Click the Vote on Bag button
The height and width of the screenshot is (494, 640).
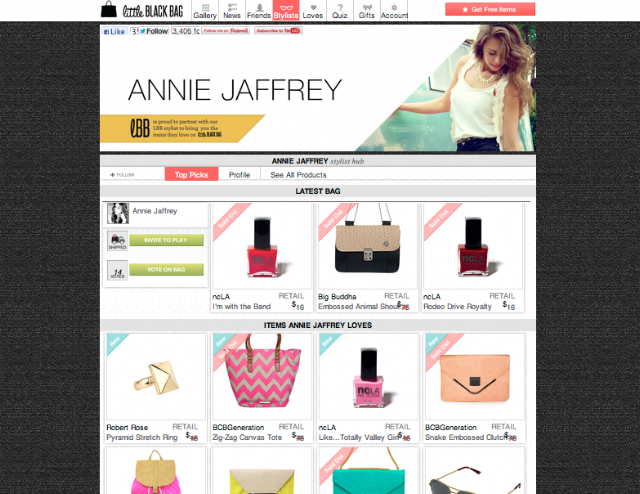coord(166,269)
